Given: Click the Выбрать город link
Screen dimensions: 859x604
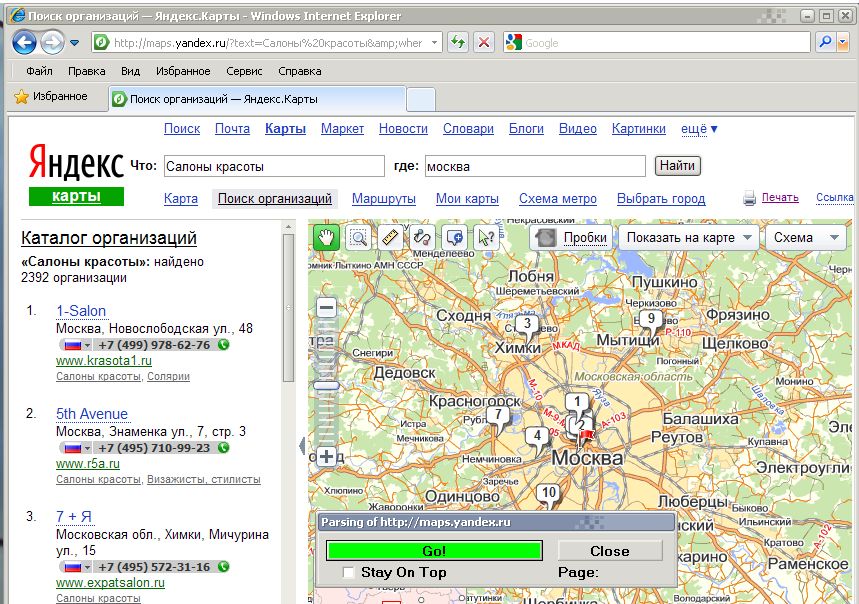Looking at the screenshot, I should [x=661, y=199].
